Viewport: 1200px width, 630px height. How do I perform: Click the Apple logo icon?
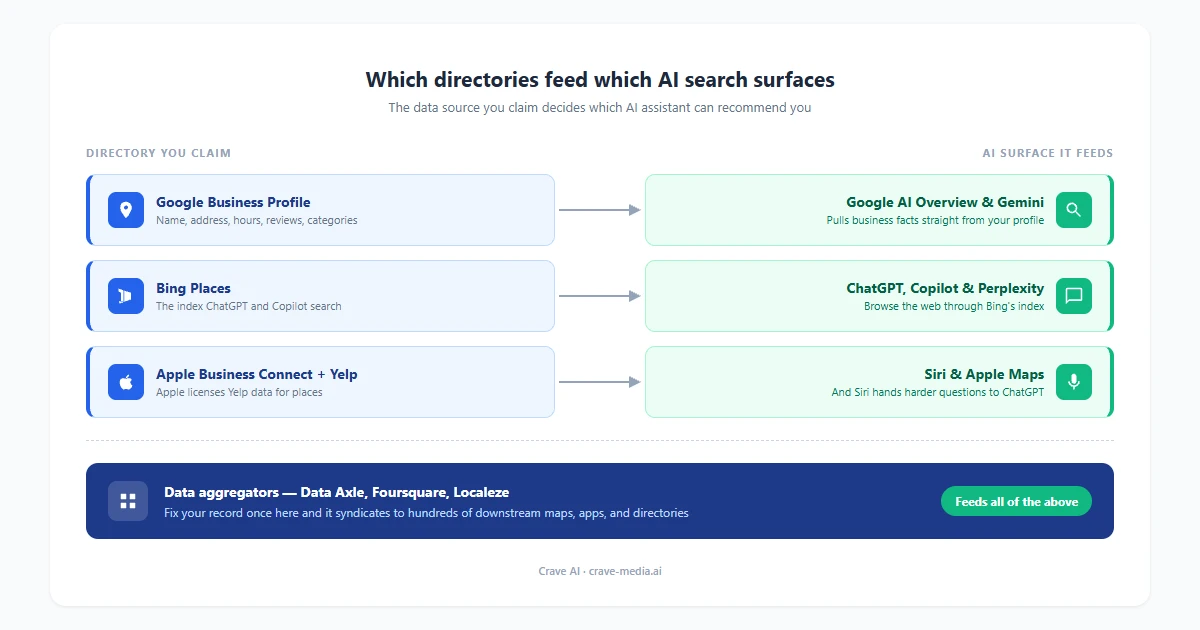[126, 382]
